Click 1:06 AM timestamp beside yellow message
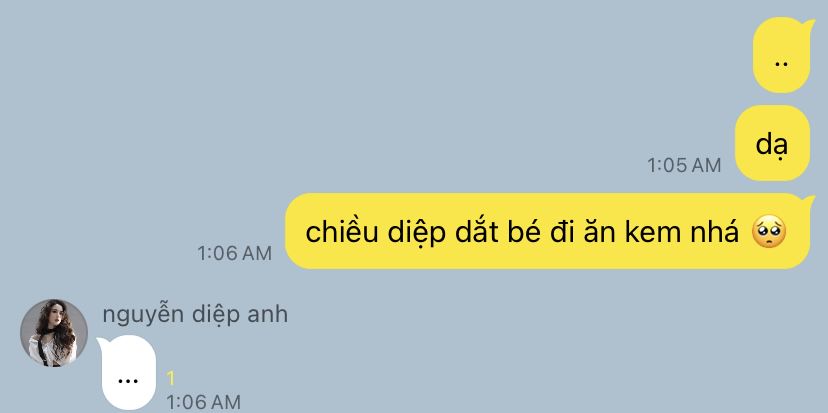The image size is (828, 413). 235,254
